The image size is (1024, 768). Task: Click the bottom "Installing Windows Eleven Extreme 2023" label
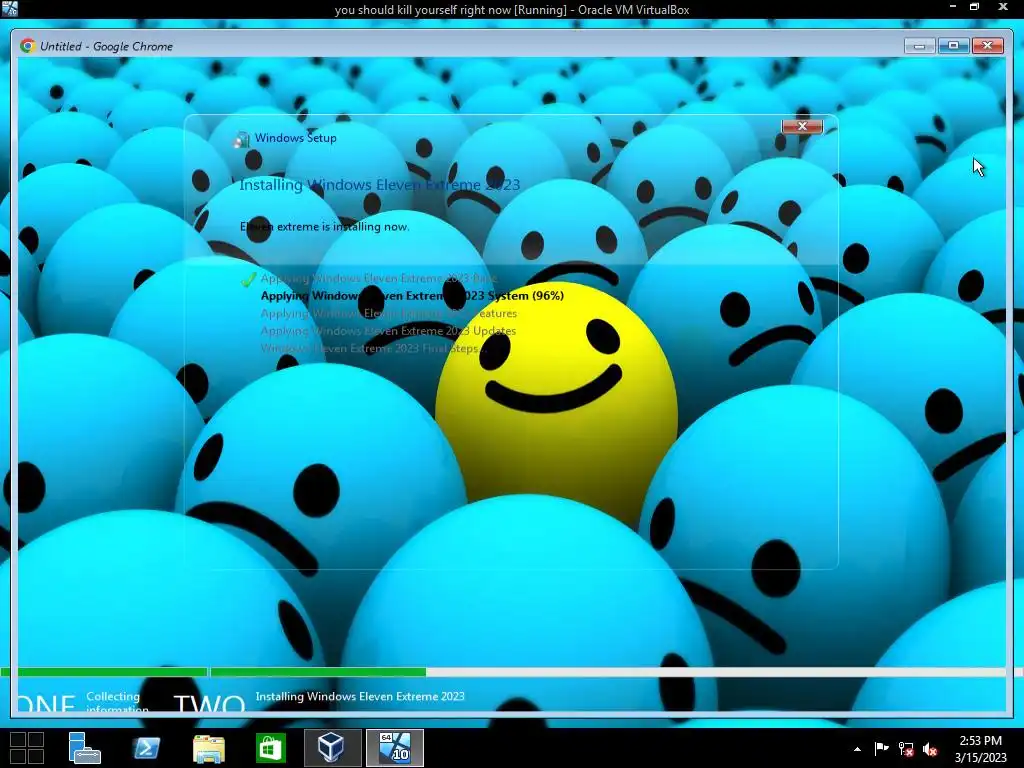(360, 696)
